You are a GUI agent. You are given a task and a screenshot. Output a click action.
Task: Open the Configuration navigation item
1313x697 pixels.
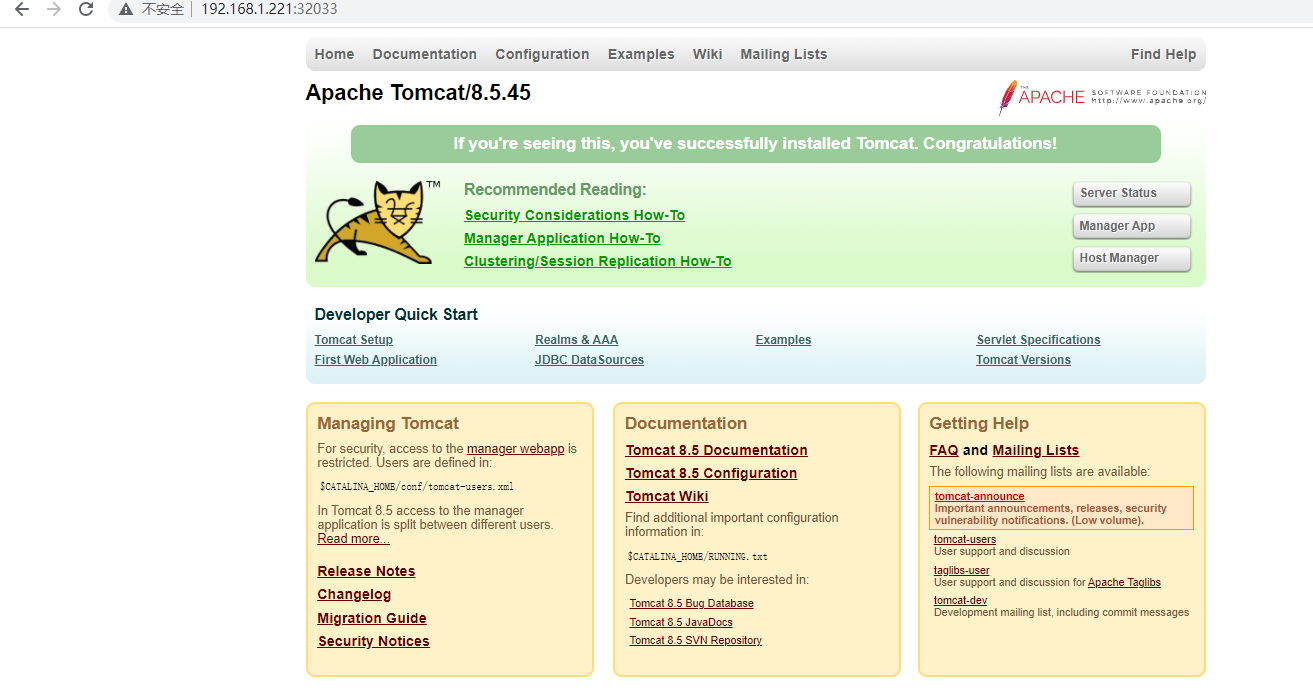542,54
